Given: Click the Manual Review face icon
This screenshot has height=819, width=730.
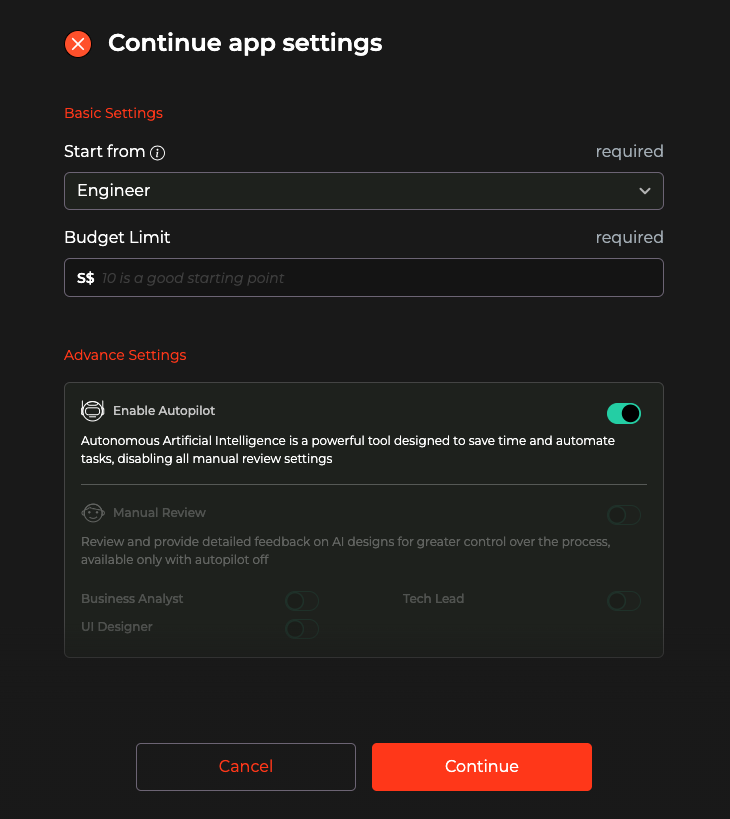Looking at the screenshot, I should [93, 513].
